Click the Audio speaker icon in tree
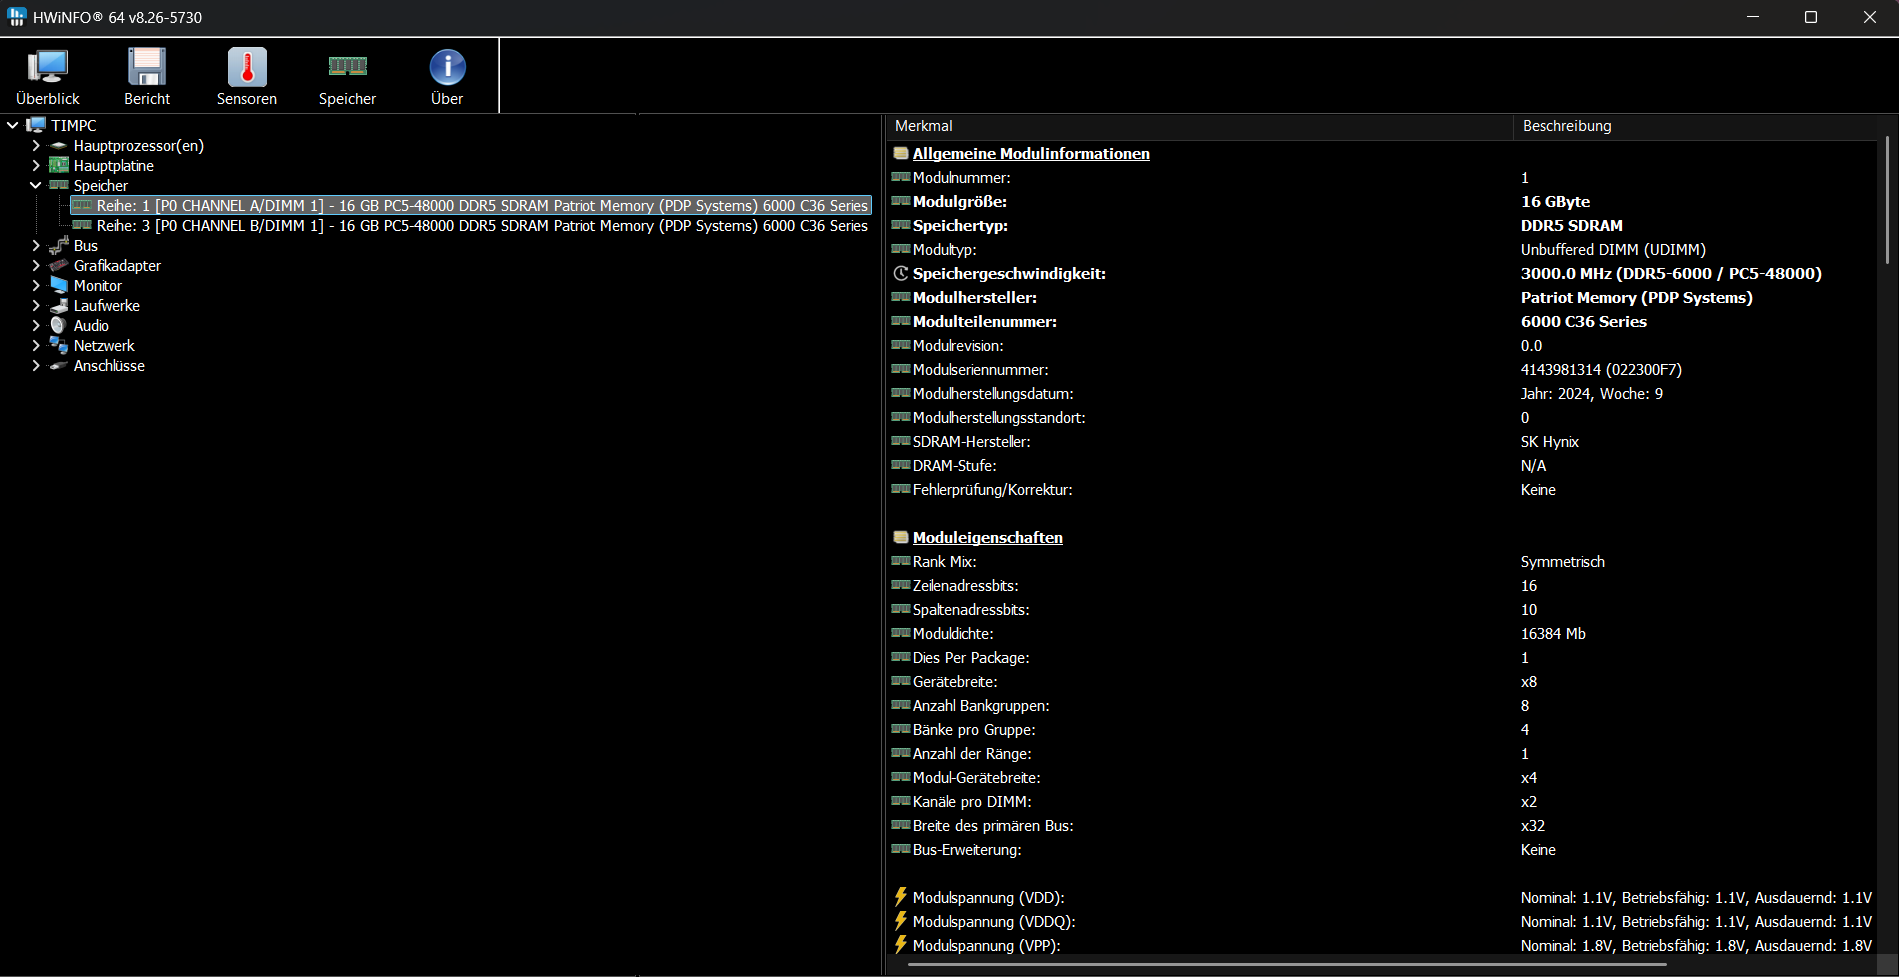Screen dimensions: 1899x977 coord(58,325)
